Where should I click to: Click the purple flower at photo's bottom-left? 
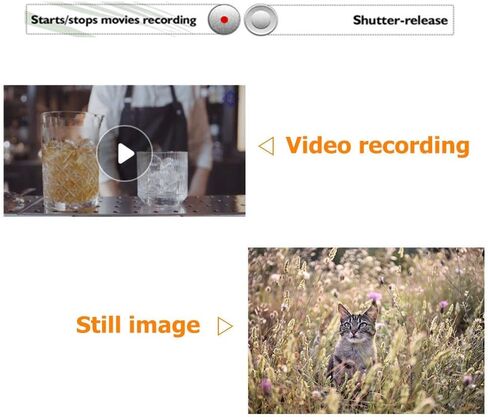[x=266, y=386]
